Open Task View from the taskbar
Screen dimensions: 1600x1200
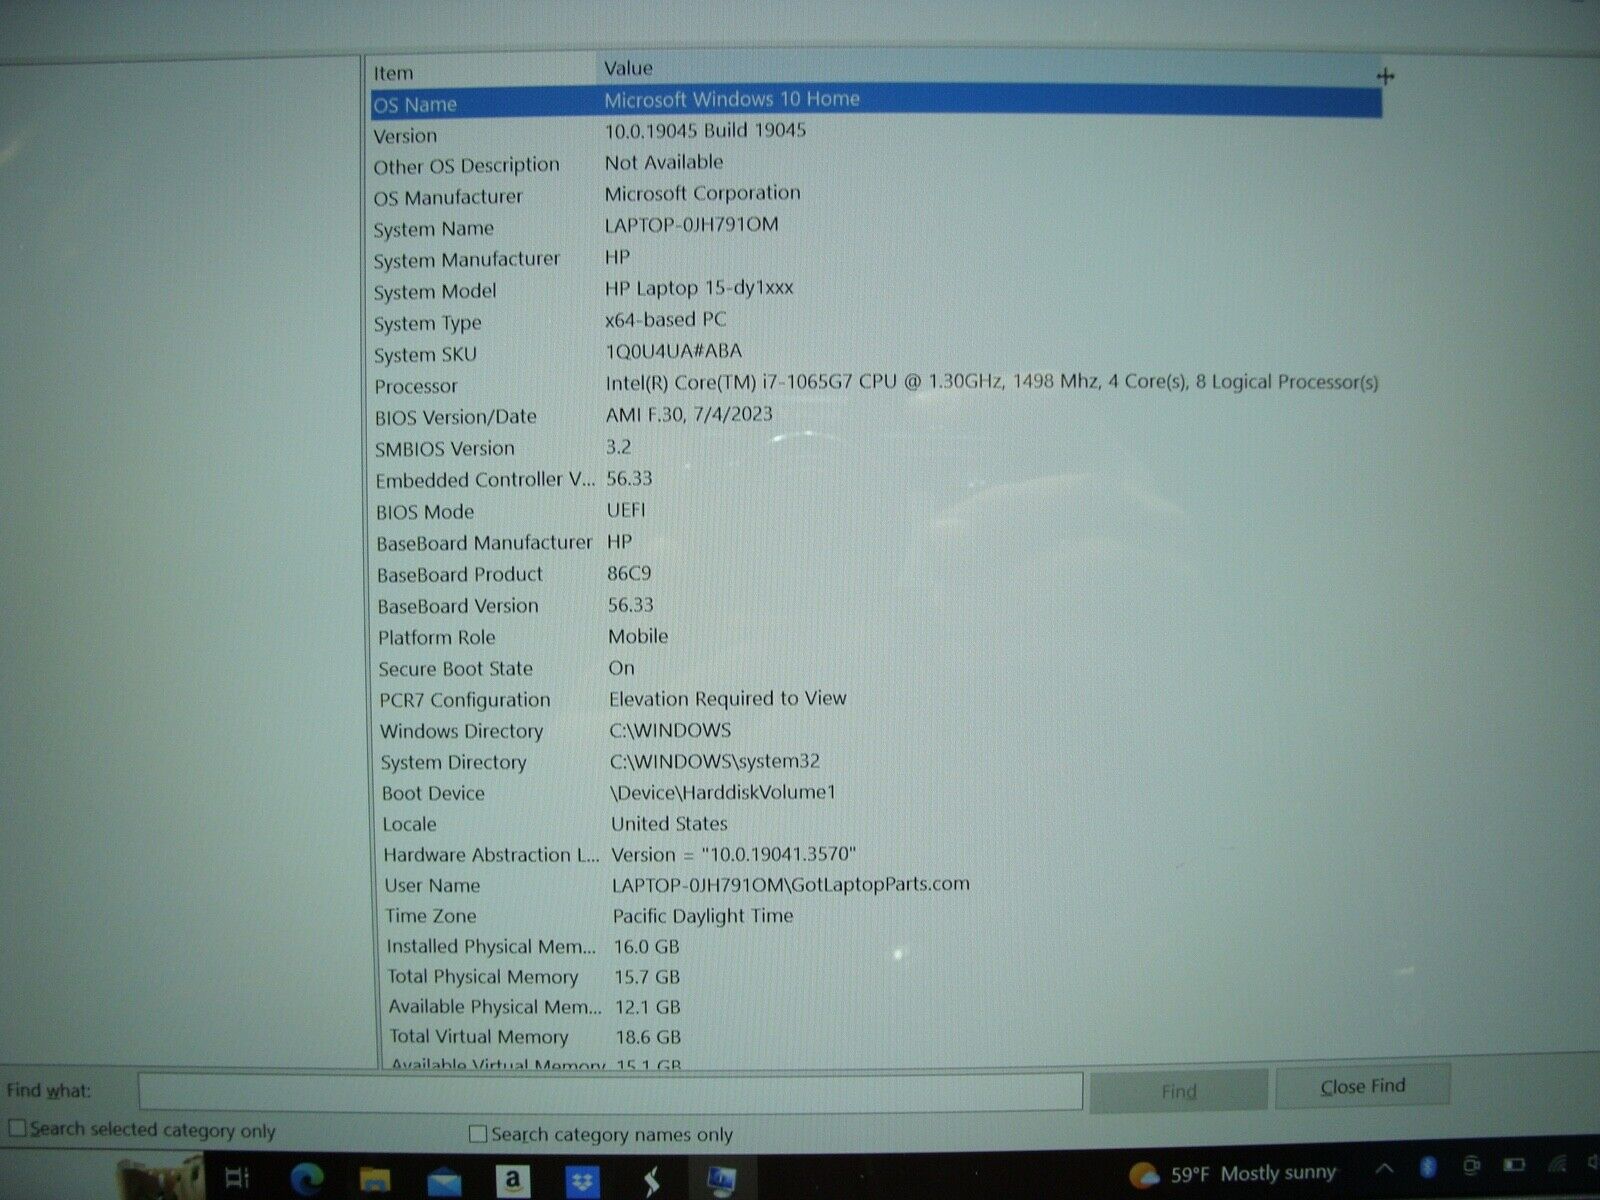click(x=238, y=1178)
